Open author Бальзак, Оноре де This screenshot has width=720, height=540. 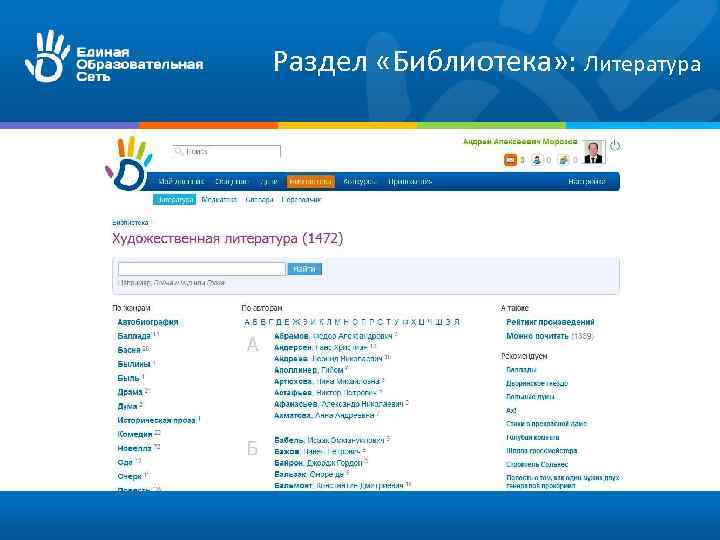click(309, 474)
